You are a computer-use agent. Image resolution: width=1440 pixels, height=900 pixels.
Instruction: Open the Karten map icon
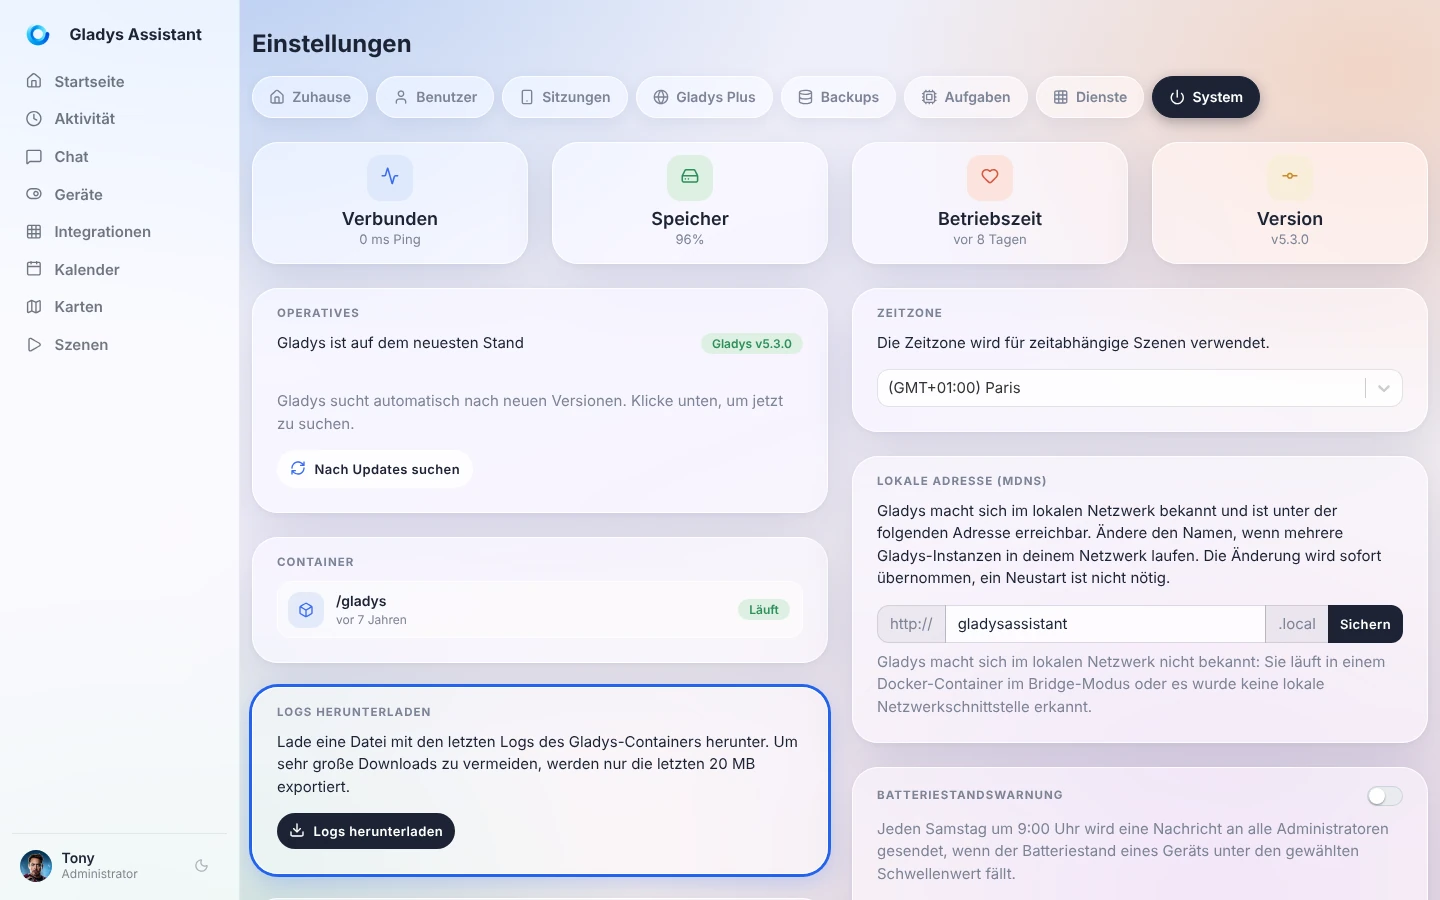34,307
